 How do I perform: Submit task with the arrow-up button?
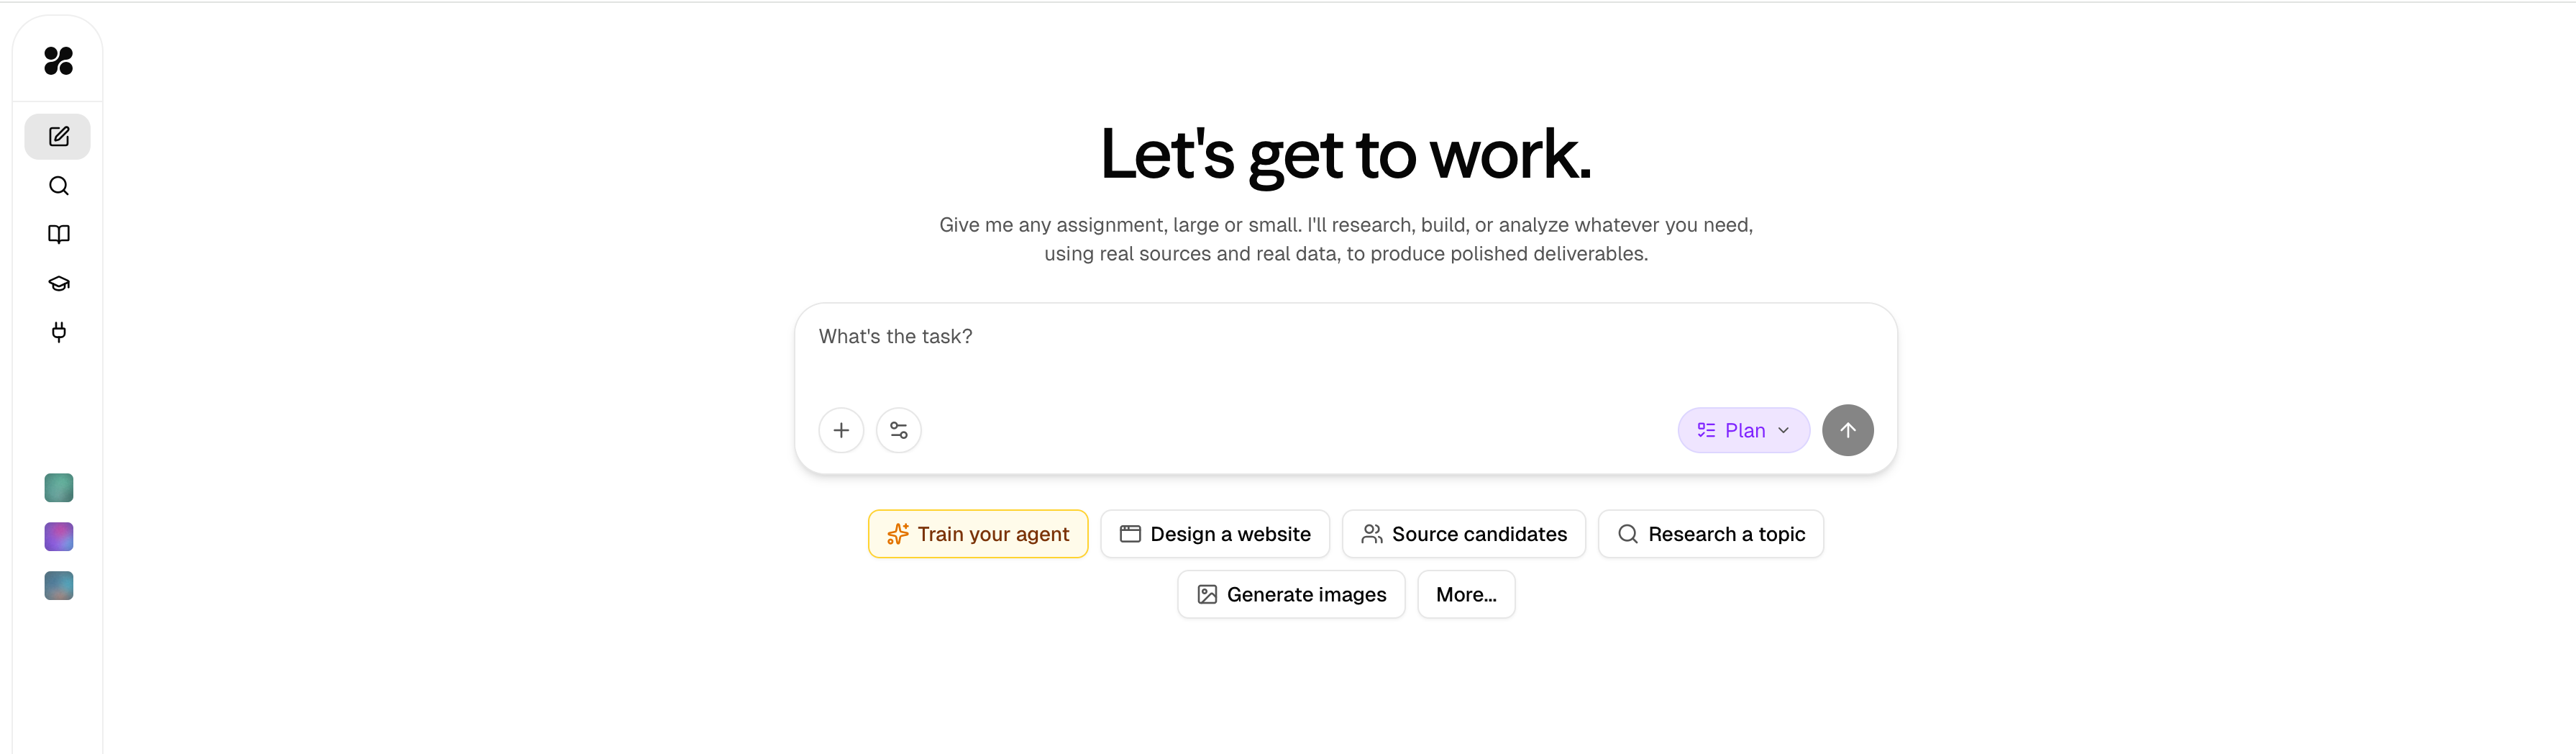(1847, 430)
